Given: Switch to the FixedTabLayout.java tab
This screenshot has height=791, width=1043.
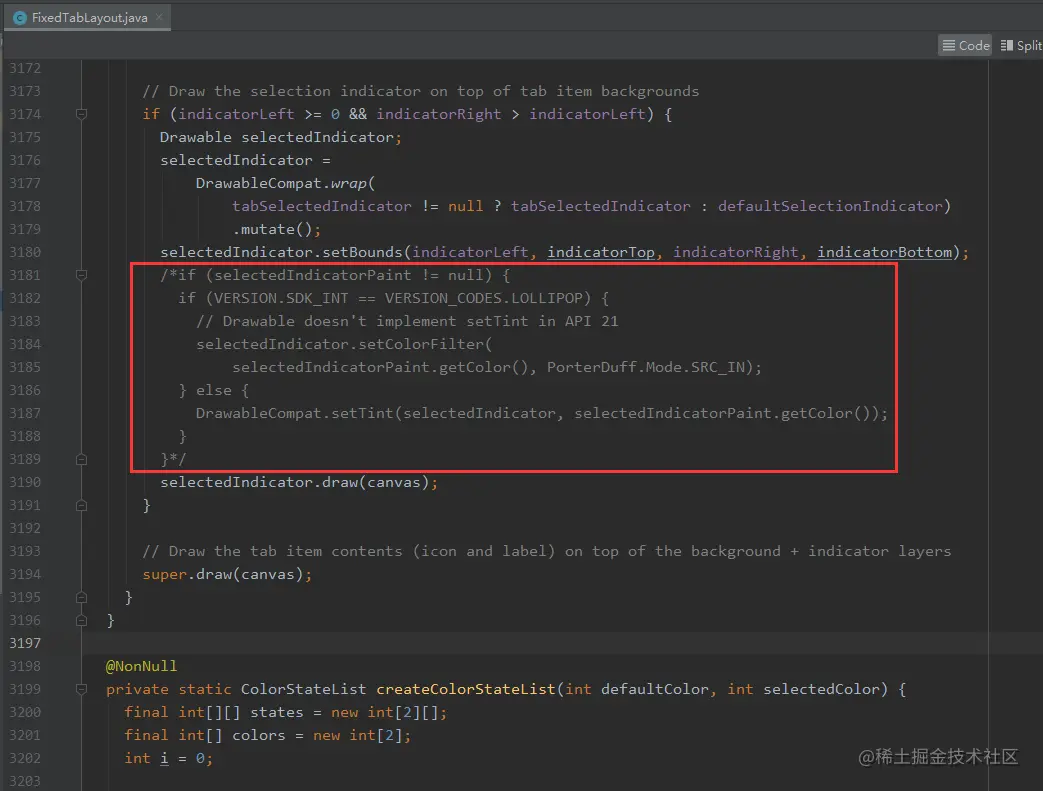Looking at the screenshot, I should click(88, 18).
